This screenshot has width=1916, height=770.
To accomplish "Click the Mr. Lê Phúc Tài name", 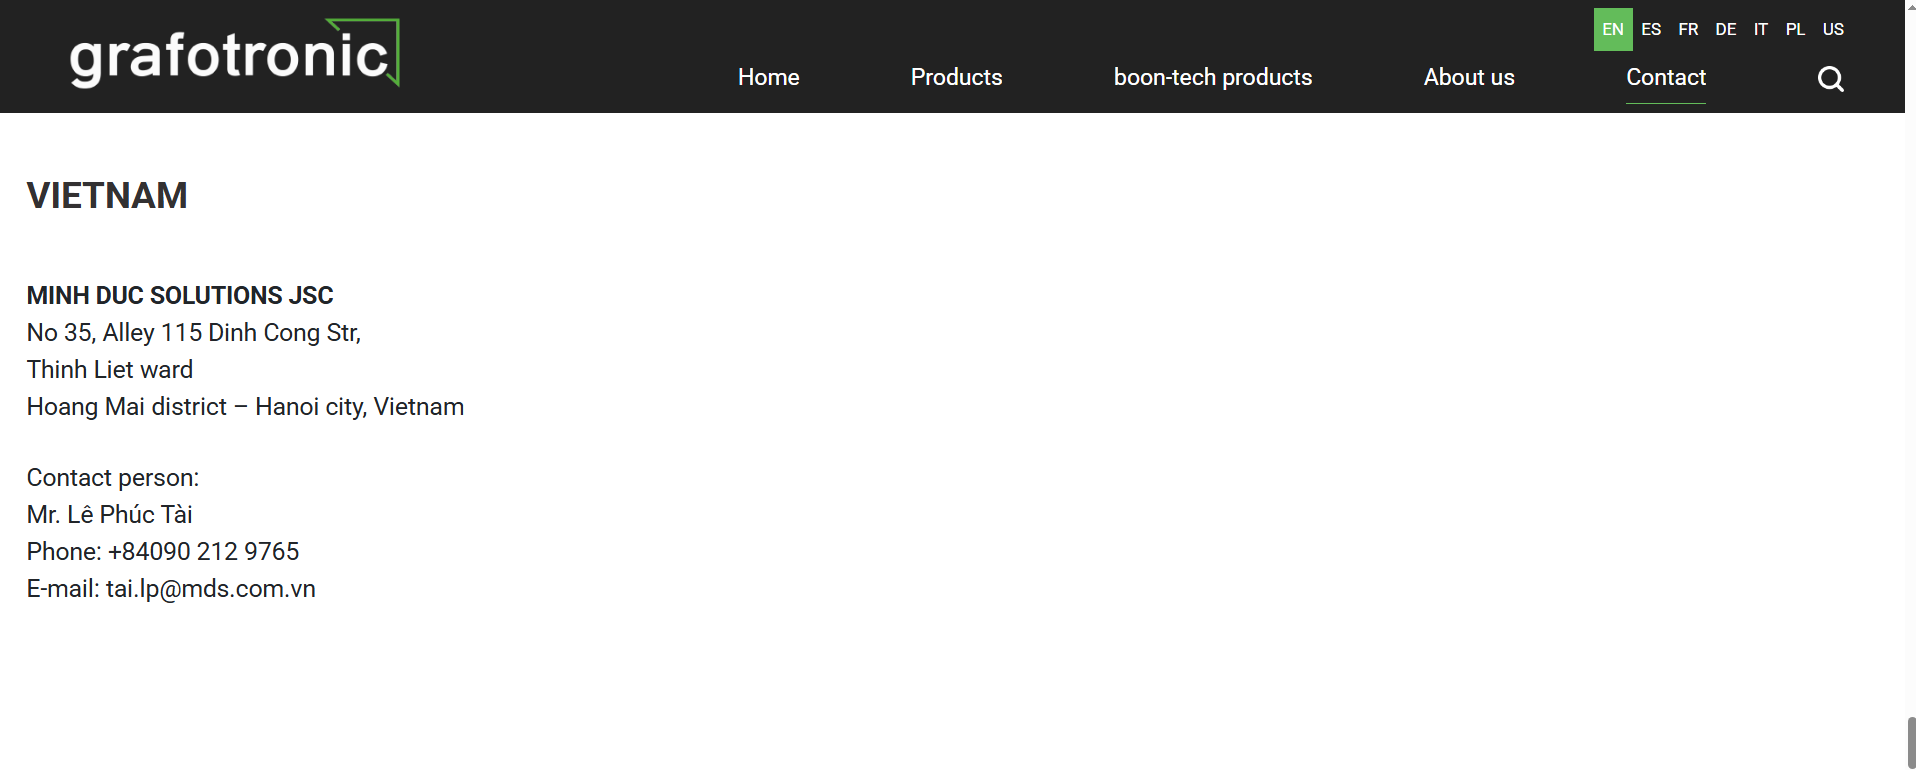I will [x=109, y=515].
